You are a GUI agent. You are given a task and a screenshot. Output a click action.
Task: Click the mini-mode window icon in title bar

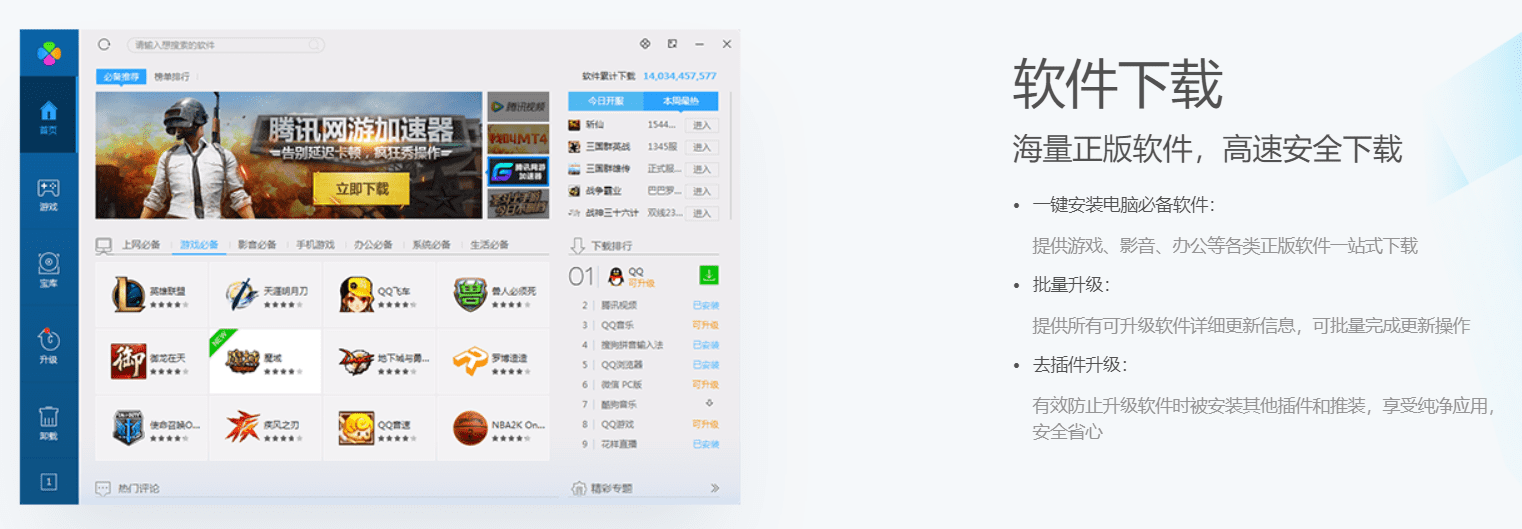click(x=672, y=44)
